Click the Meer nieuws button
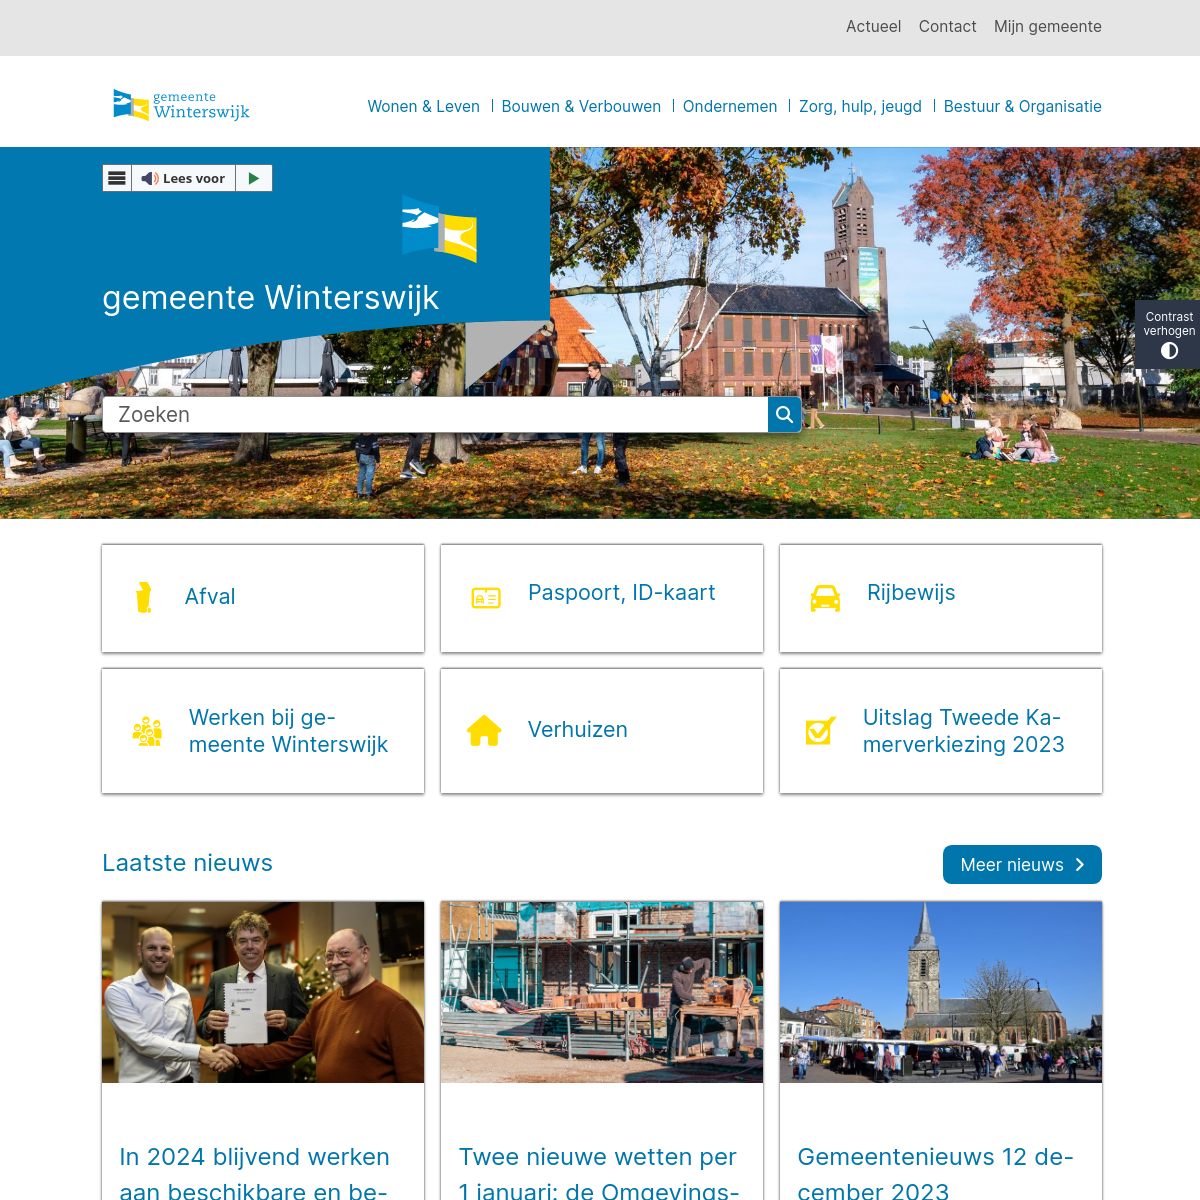The image size is (1200, 1200). pyautogui.click(x=1022, y=865)
